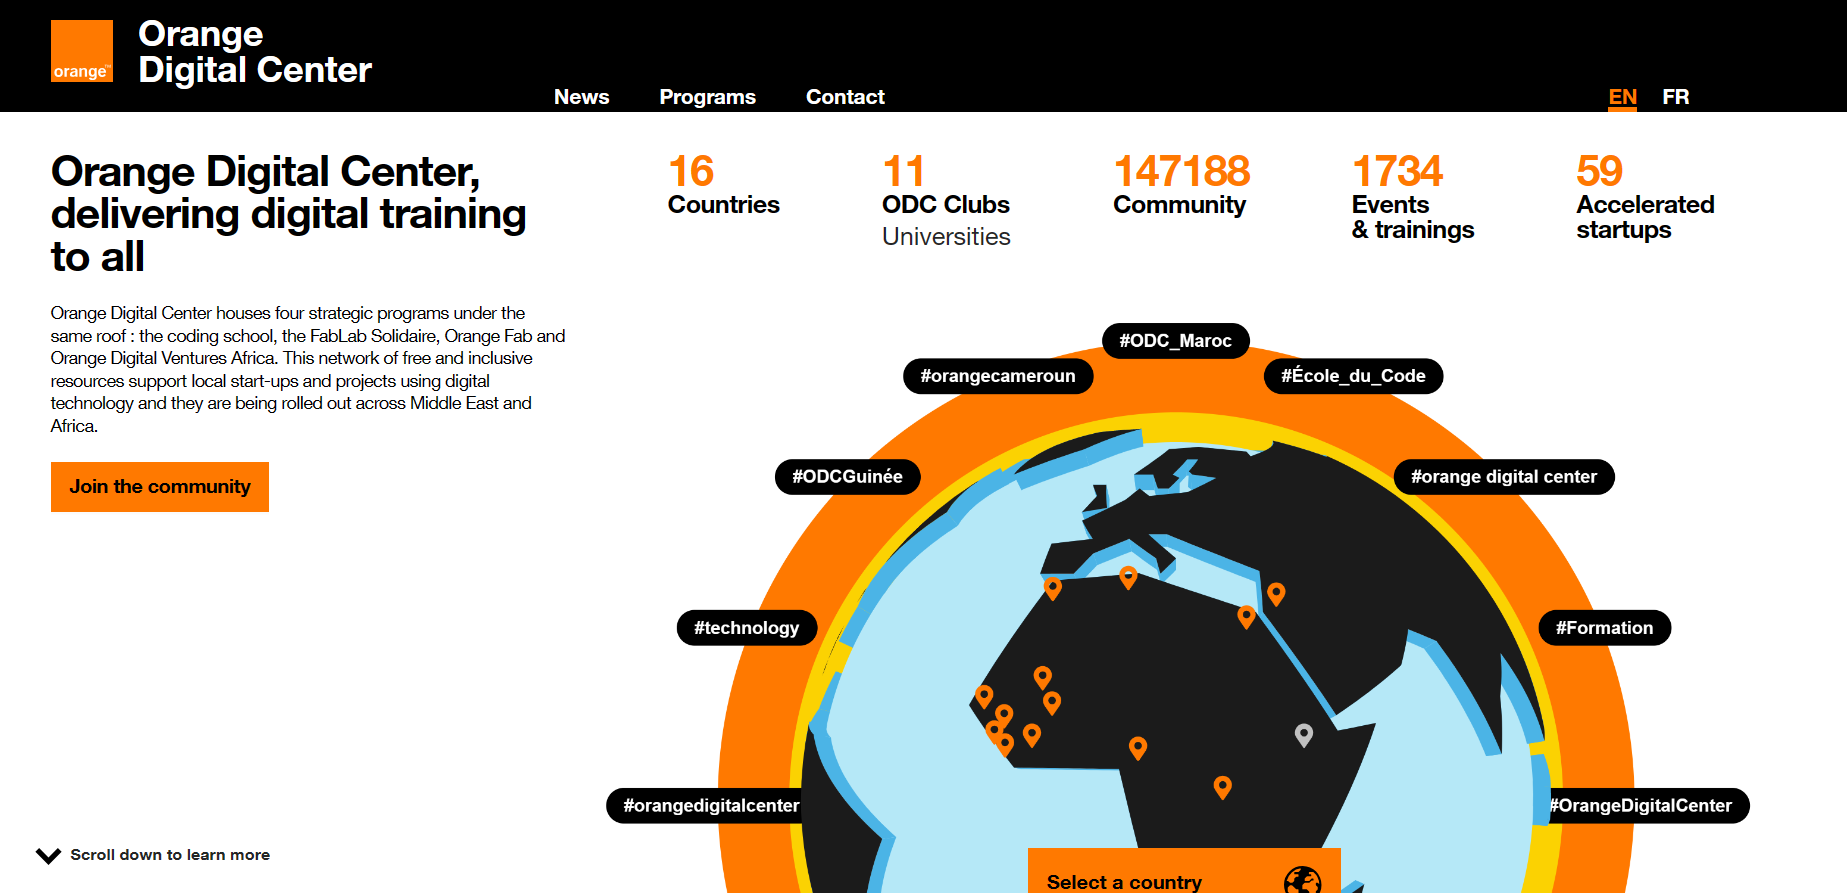The height and width of the screenshot is (893, 1847).
Task: Click the downward chevron beside Scroll down
Action: [x=48, y=855]
